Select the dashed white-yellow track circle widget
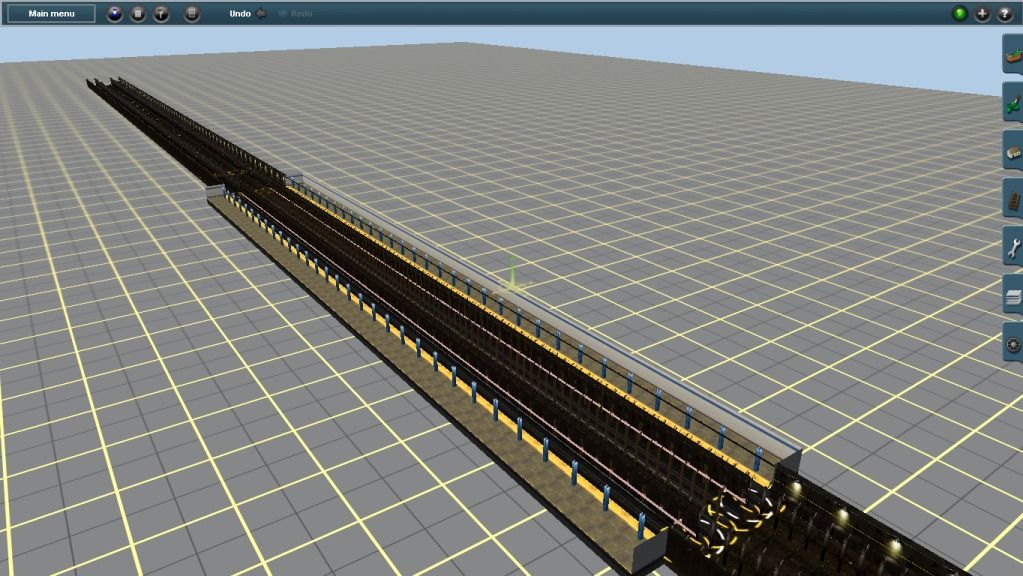 tap(736, 523)
